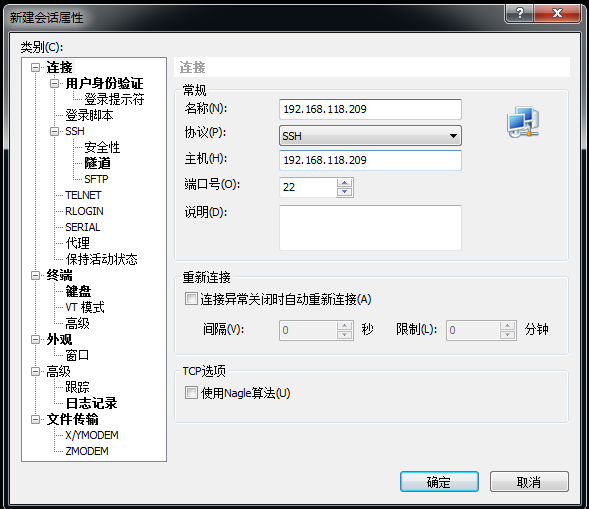Collapse the 文件传输 tree node
This screenshot has width=589, height=509.
35,419
